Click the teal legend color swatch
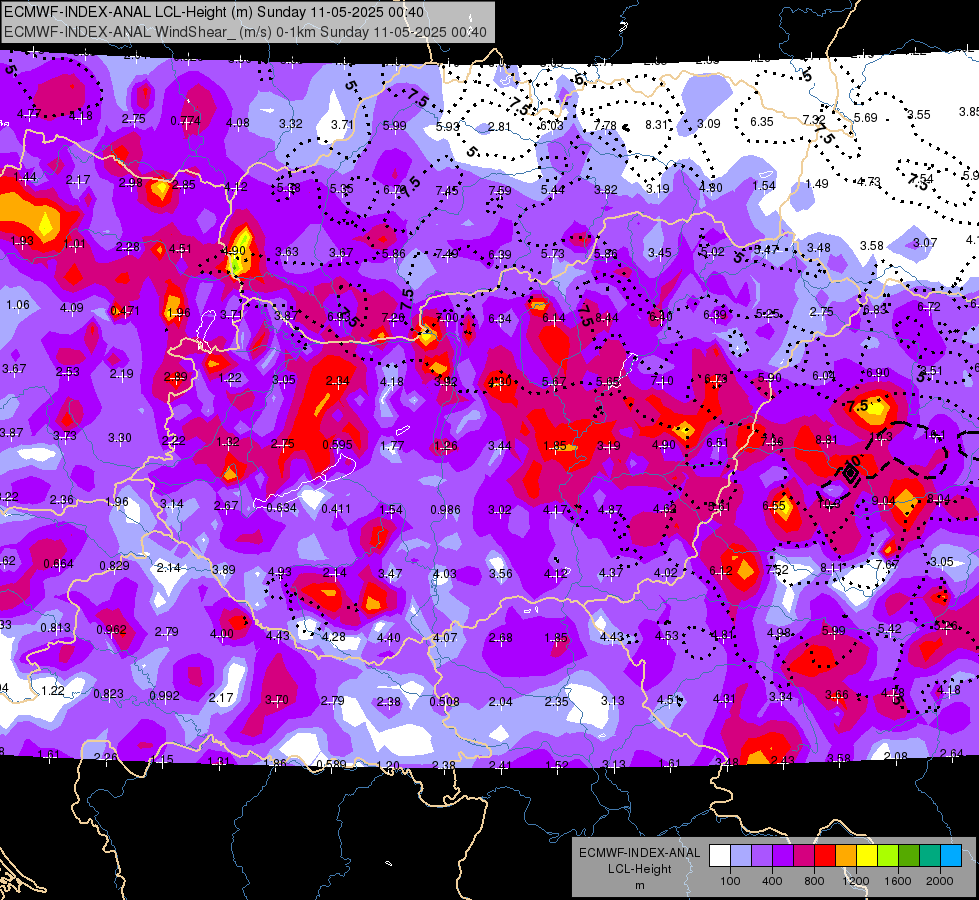Screen dimensions: 979x900 930,856
